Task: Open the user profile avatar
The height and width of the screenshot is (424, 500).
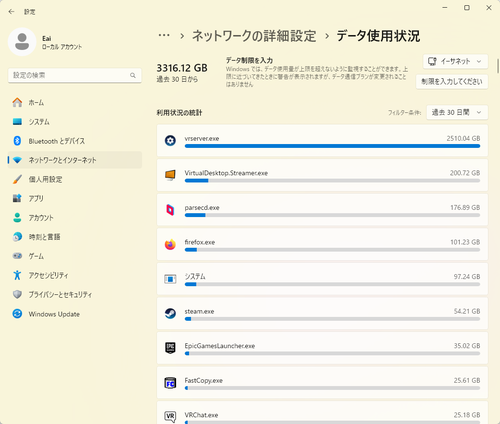Action: (22, 42)
